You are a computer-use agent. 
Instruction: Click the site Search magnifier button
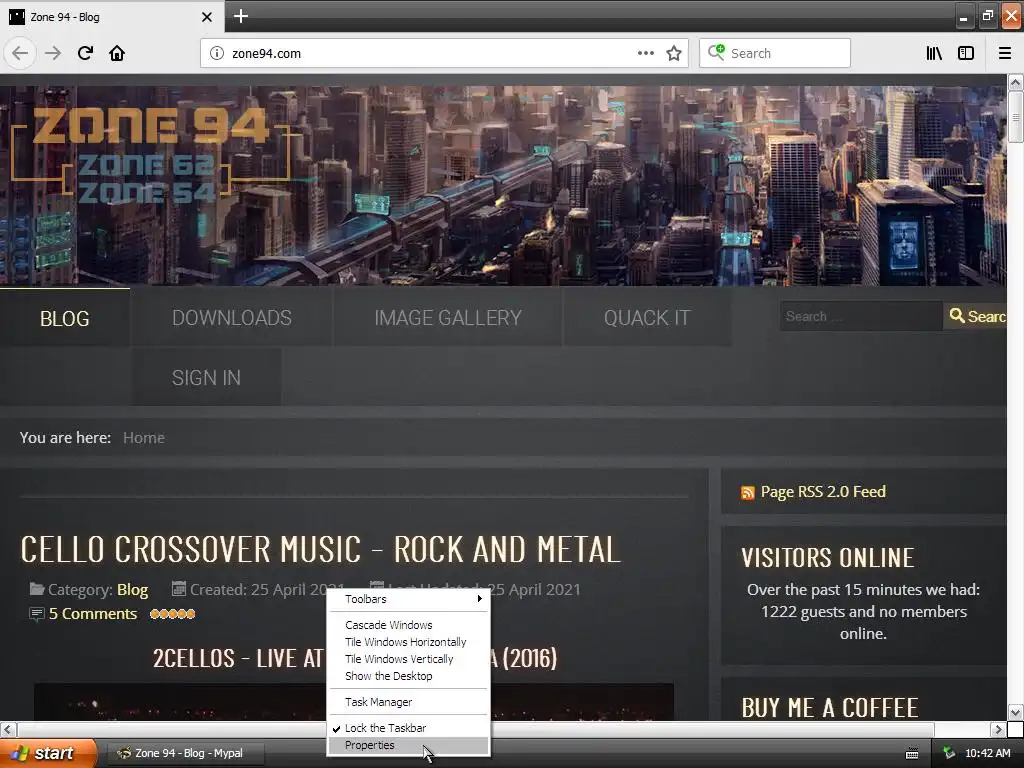(977, 316)
